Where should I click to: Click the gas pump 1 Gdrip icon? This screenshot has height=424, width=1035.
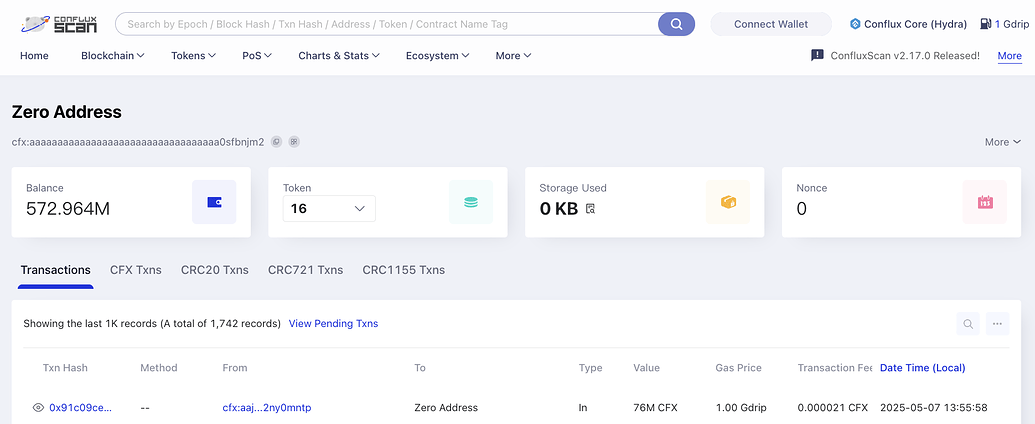(x=985, y=24)
